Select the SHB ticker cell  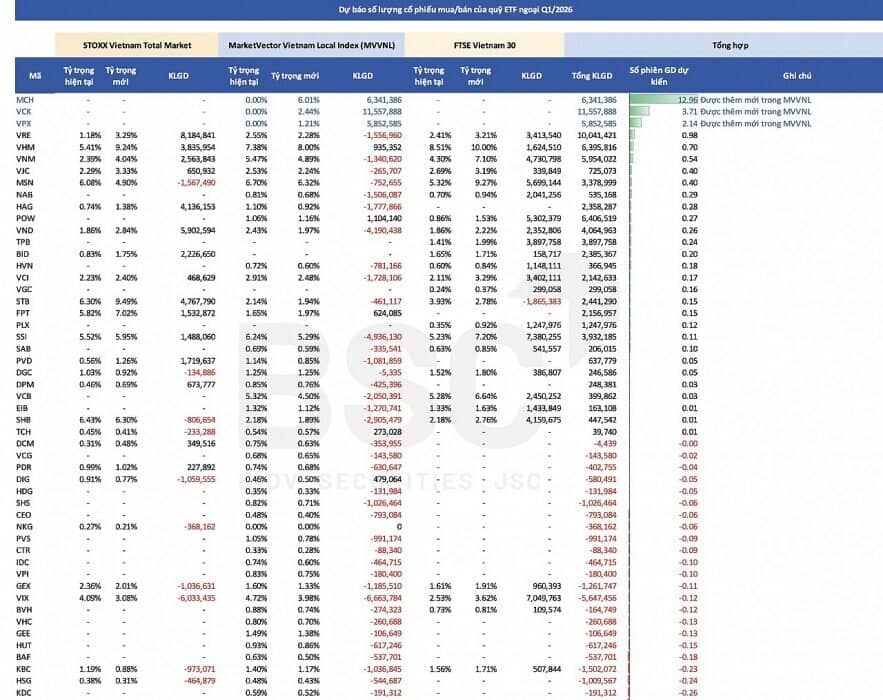click(x=24, y=420)
